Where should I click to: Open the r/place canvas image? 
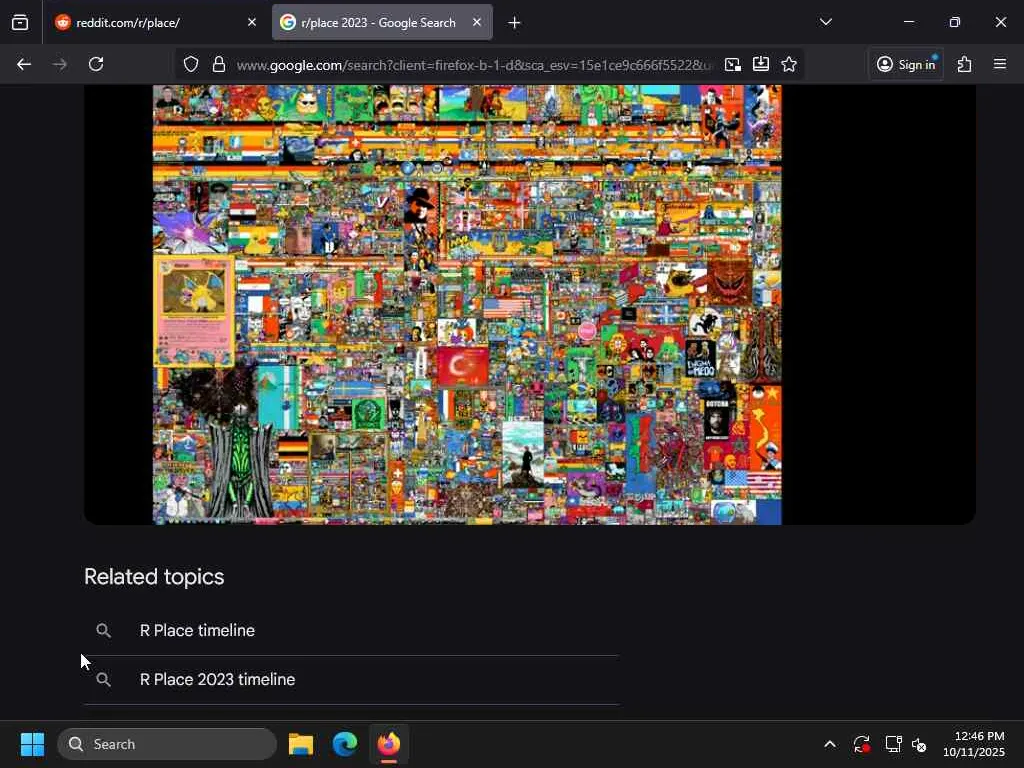pos(467,304)
